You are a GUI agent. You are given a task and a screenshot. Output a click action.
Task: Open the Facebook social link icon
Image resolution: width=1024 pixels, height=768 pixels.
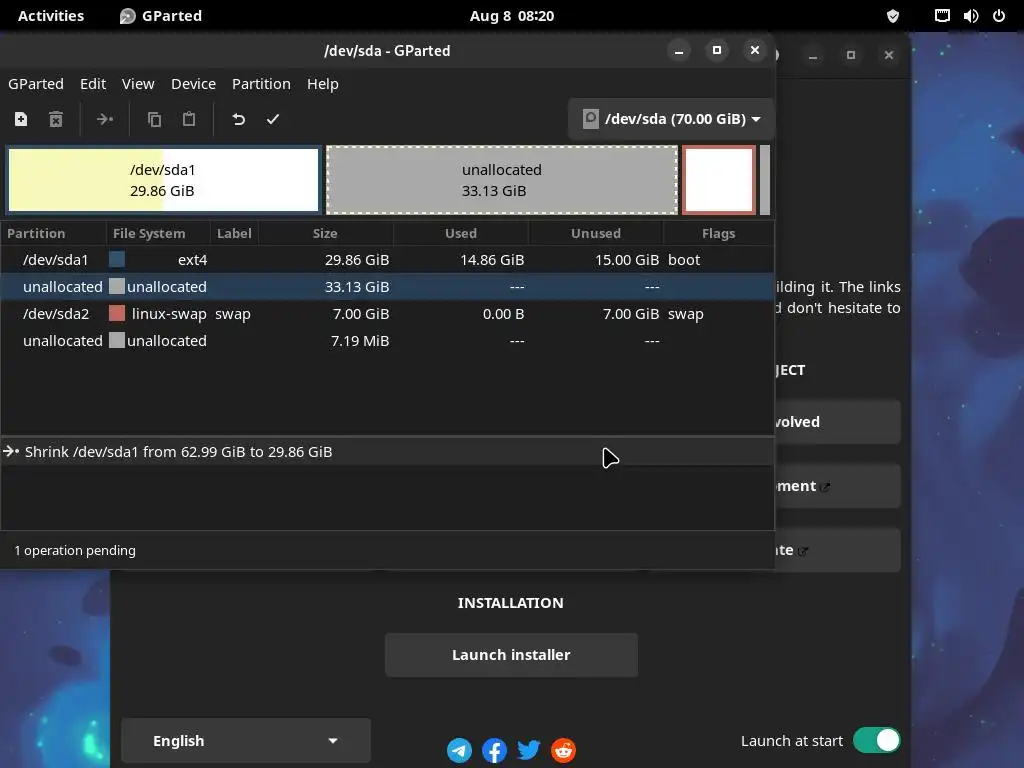(x=494, y=750)
